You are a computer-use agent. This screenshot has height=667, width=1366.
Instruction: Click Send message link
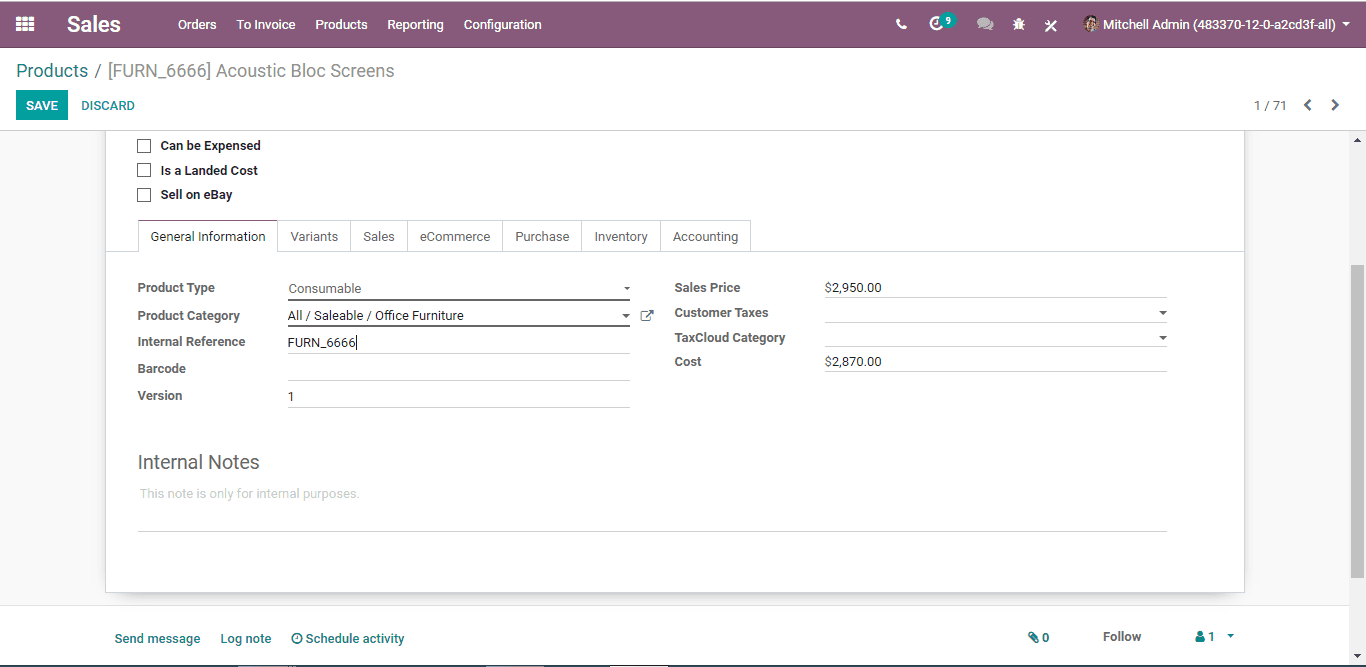pos(157,638)
